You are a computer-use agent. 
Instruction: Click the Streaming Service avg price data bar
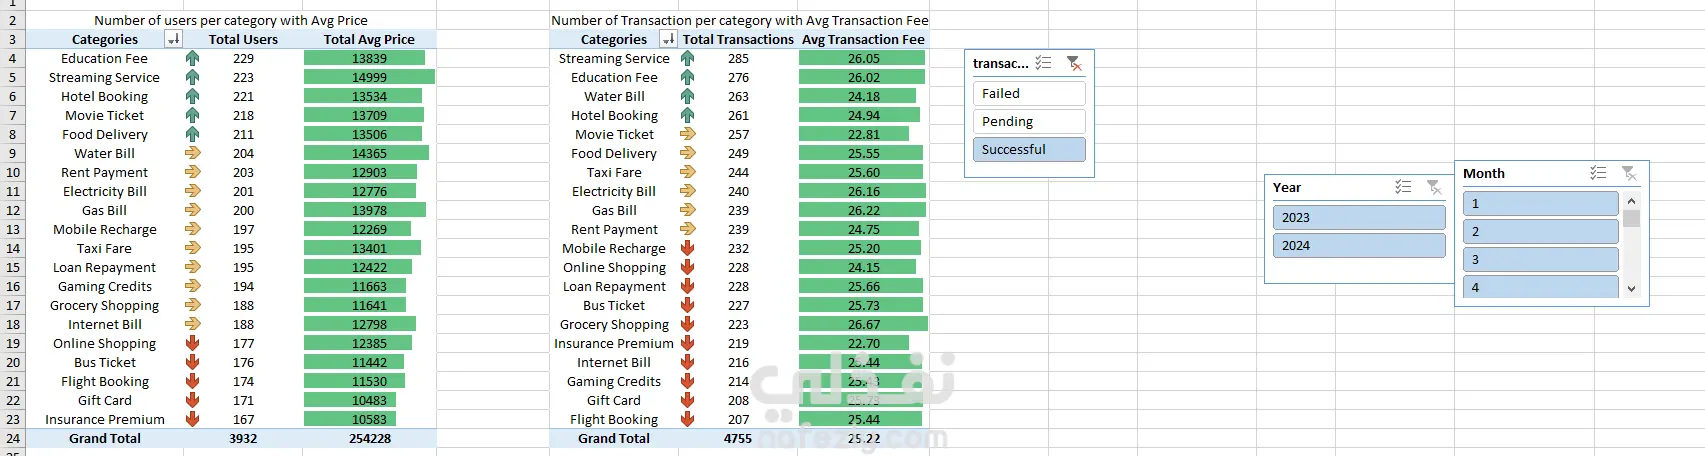click(x=369, y=77)
